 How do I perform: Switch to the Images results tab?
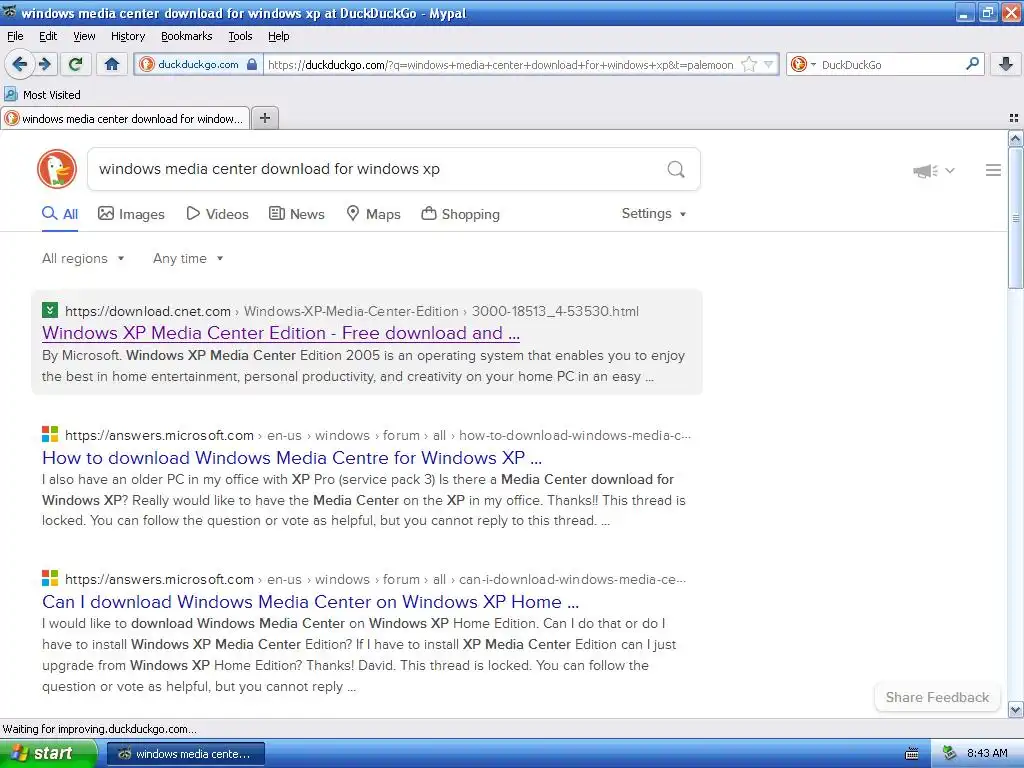click(x=131, y=214)
